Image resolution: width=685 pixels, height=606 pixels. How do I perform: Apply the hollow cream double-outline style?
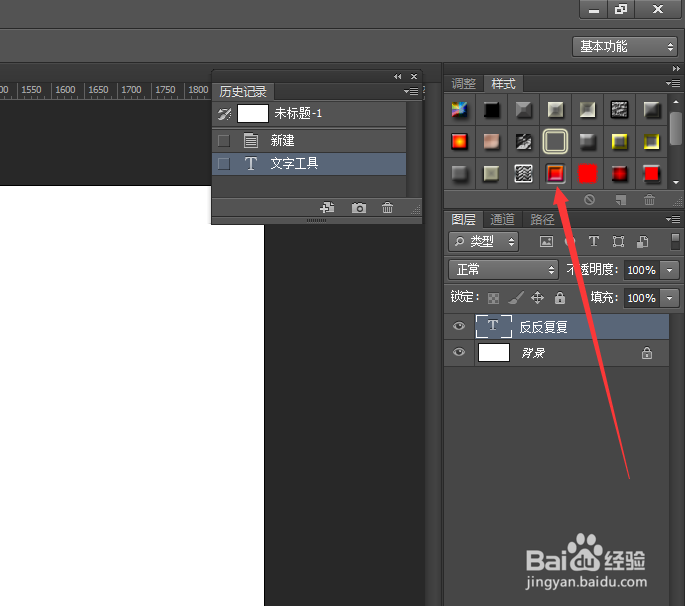tap(555, 142)
